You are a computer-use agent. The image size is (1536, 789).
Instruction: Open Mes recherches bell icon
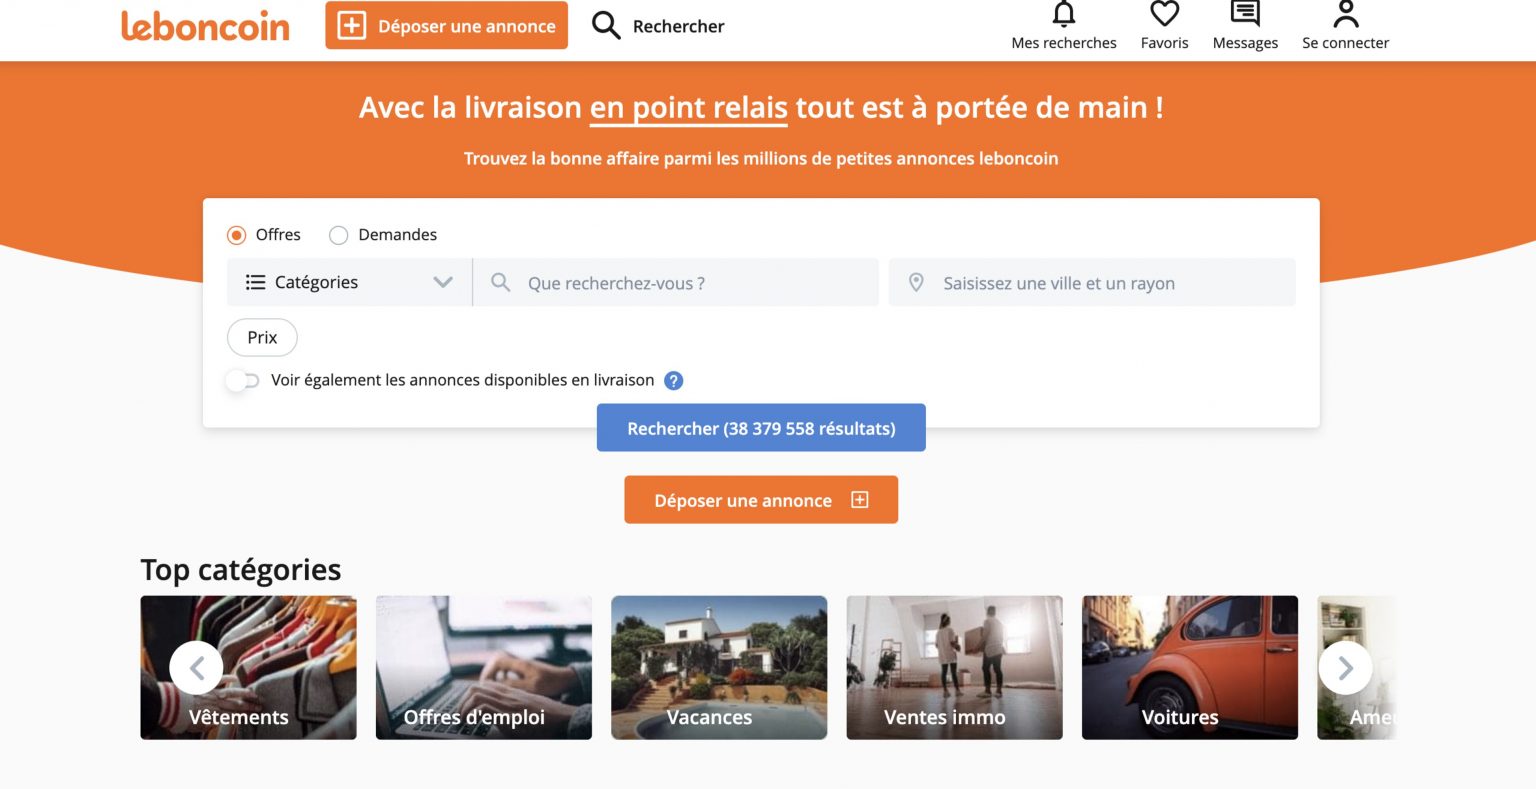point(1064,13)
